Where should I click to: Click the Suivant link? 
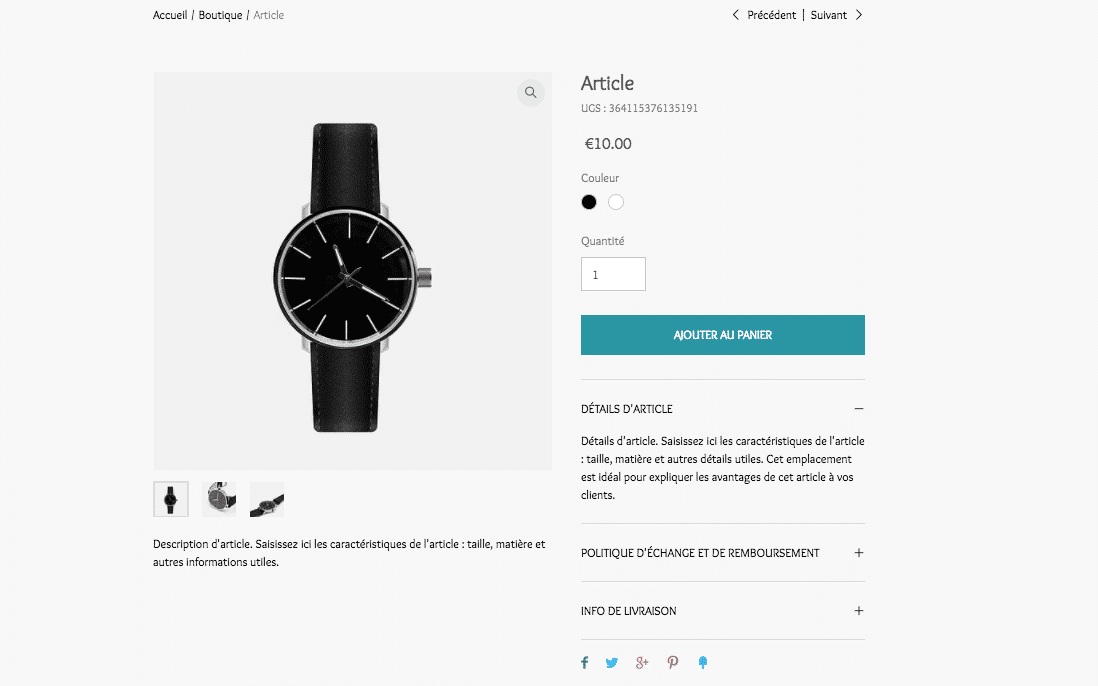829,15
